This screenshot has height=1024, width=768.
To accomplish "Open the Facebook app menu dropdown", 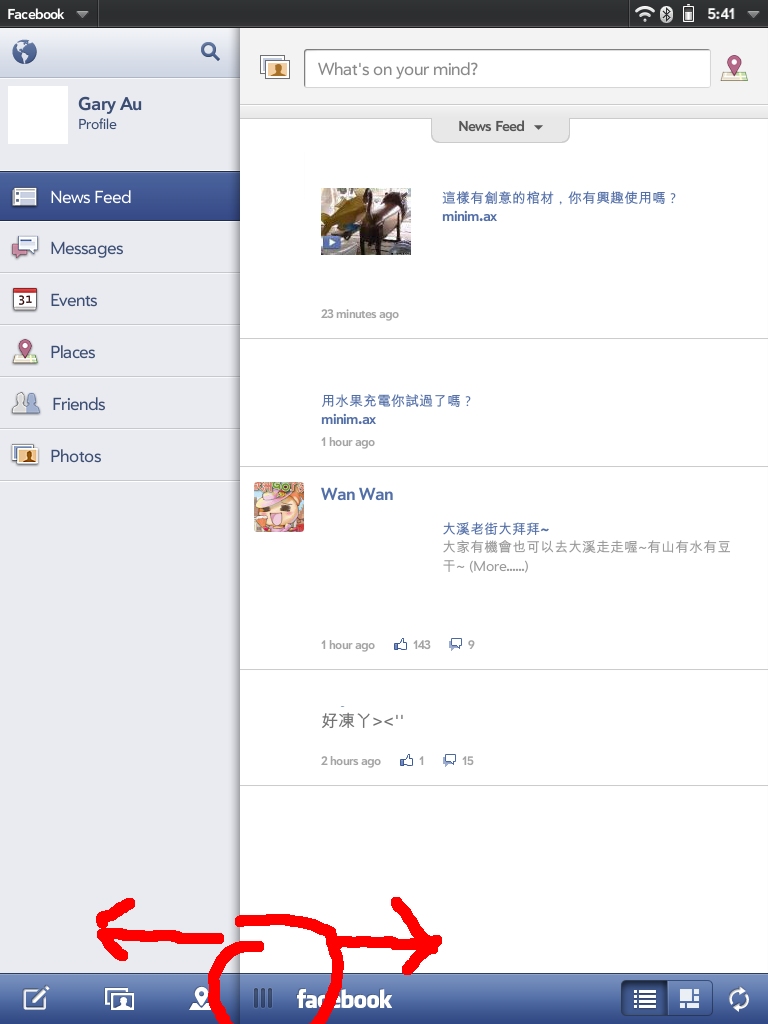I will tap(47, 14).
